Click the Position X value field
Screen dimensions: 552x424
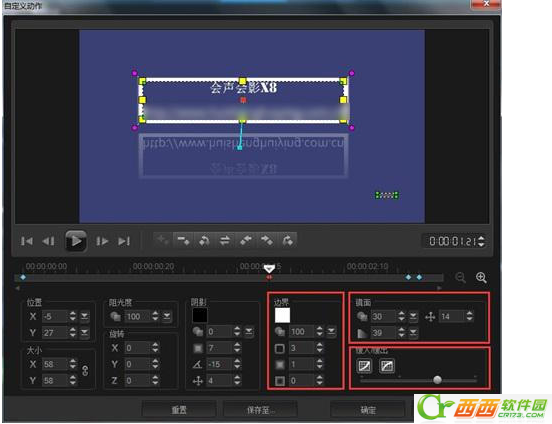click(55, 316)
